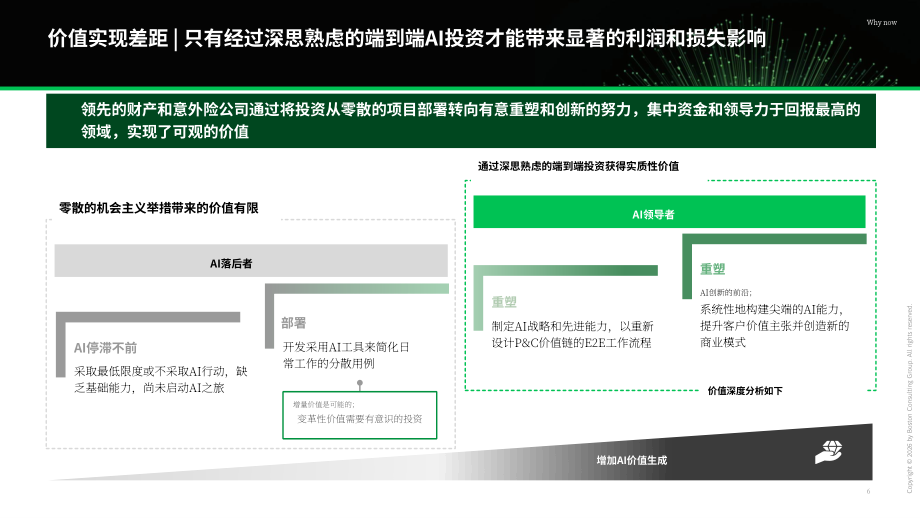Image resolution: width=920 pixels, height=518 pixels.
Task: Select the "零散的机会主义举措带来的价值有限" caption
Action: [x=158, y=208]
